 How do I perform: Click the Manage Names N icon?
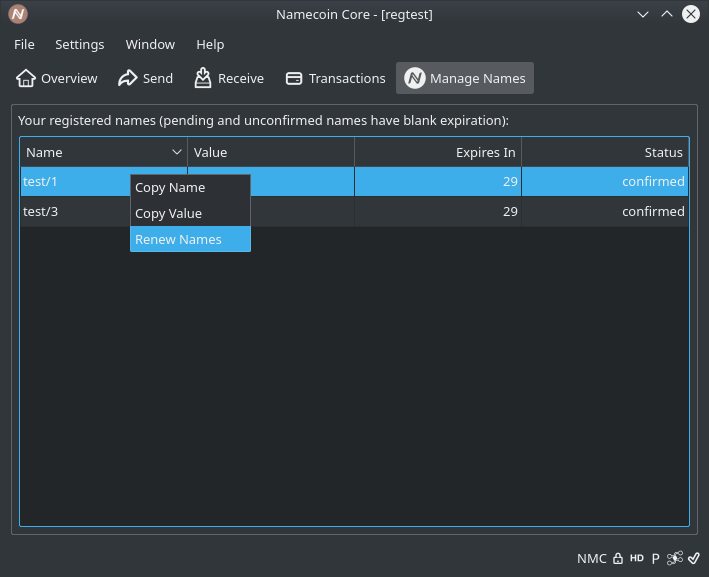415,78
